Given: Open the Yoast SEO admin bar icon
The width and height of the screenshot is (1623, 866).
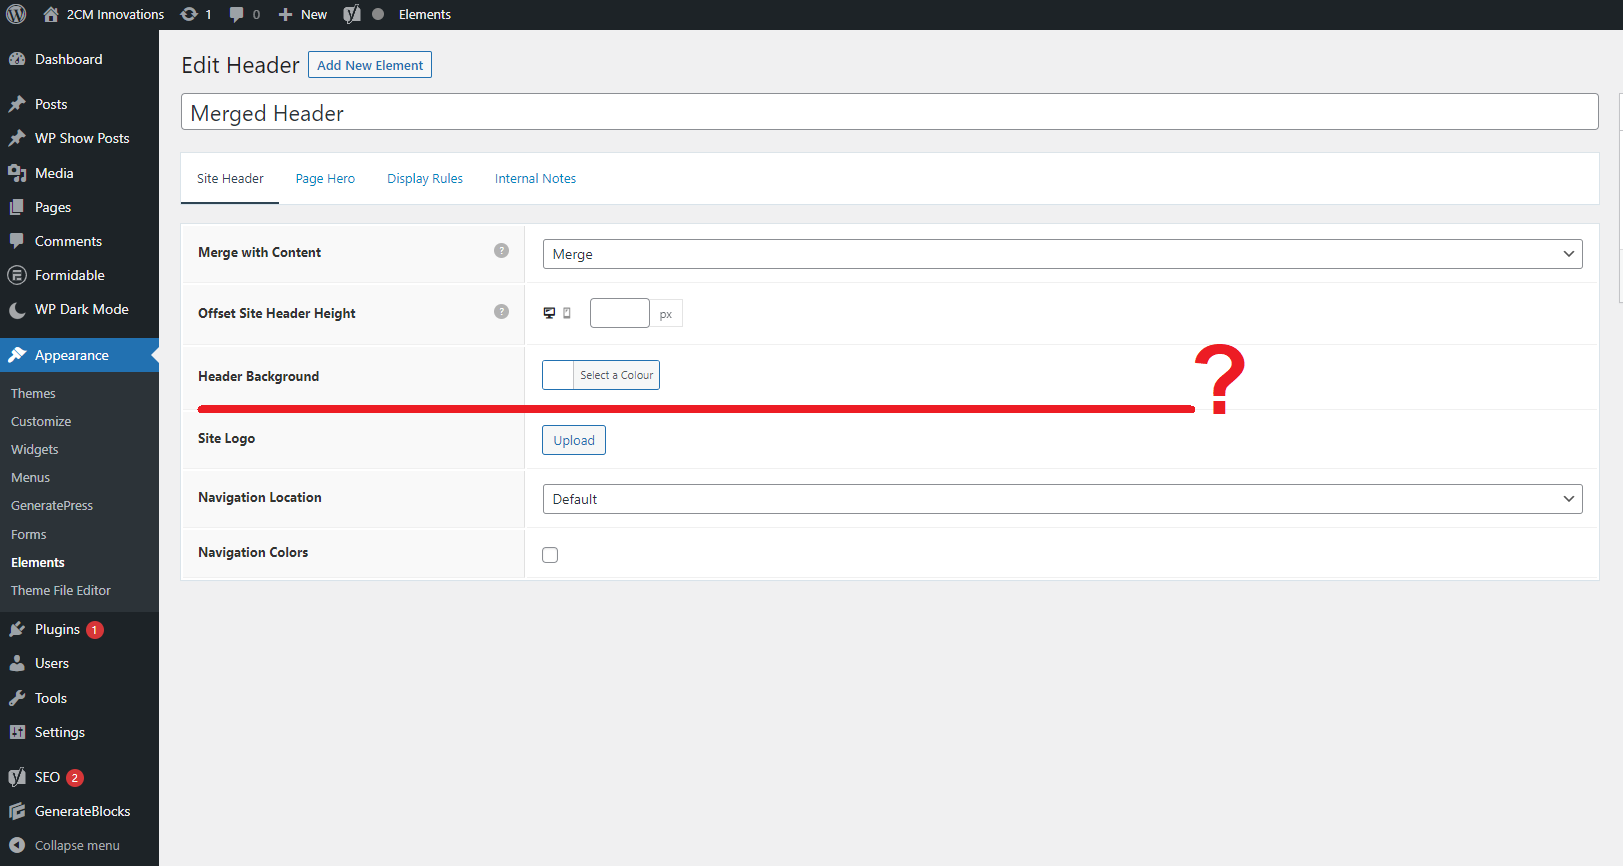Looking at the screenshot, I should coord(352,14).
